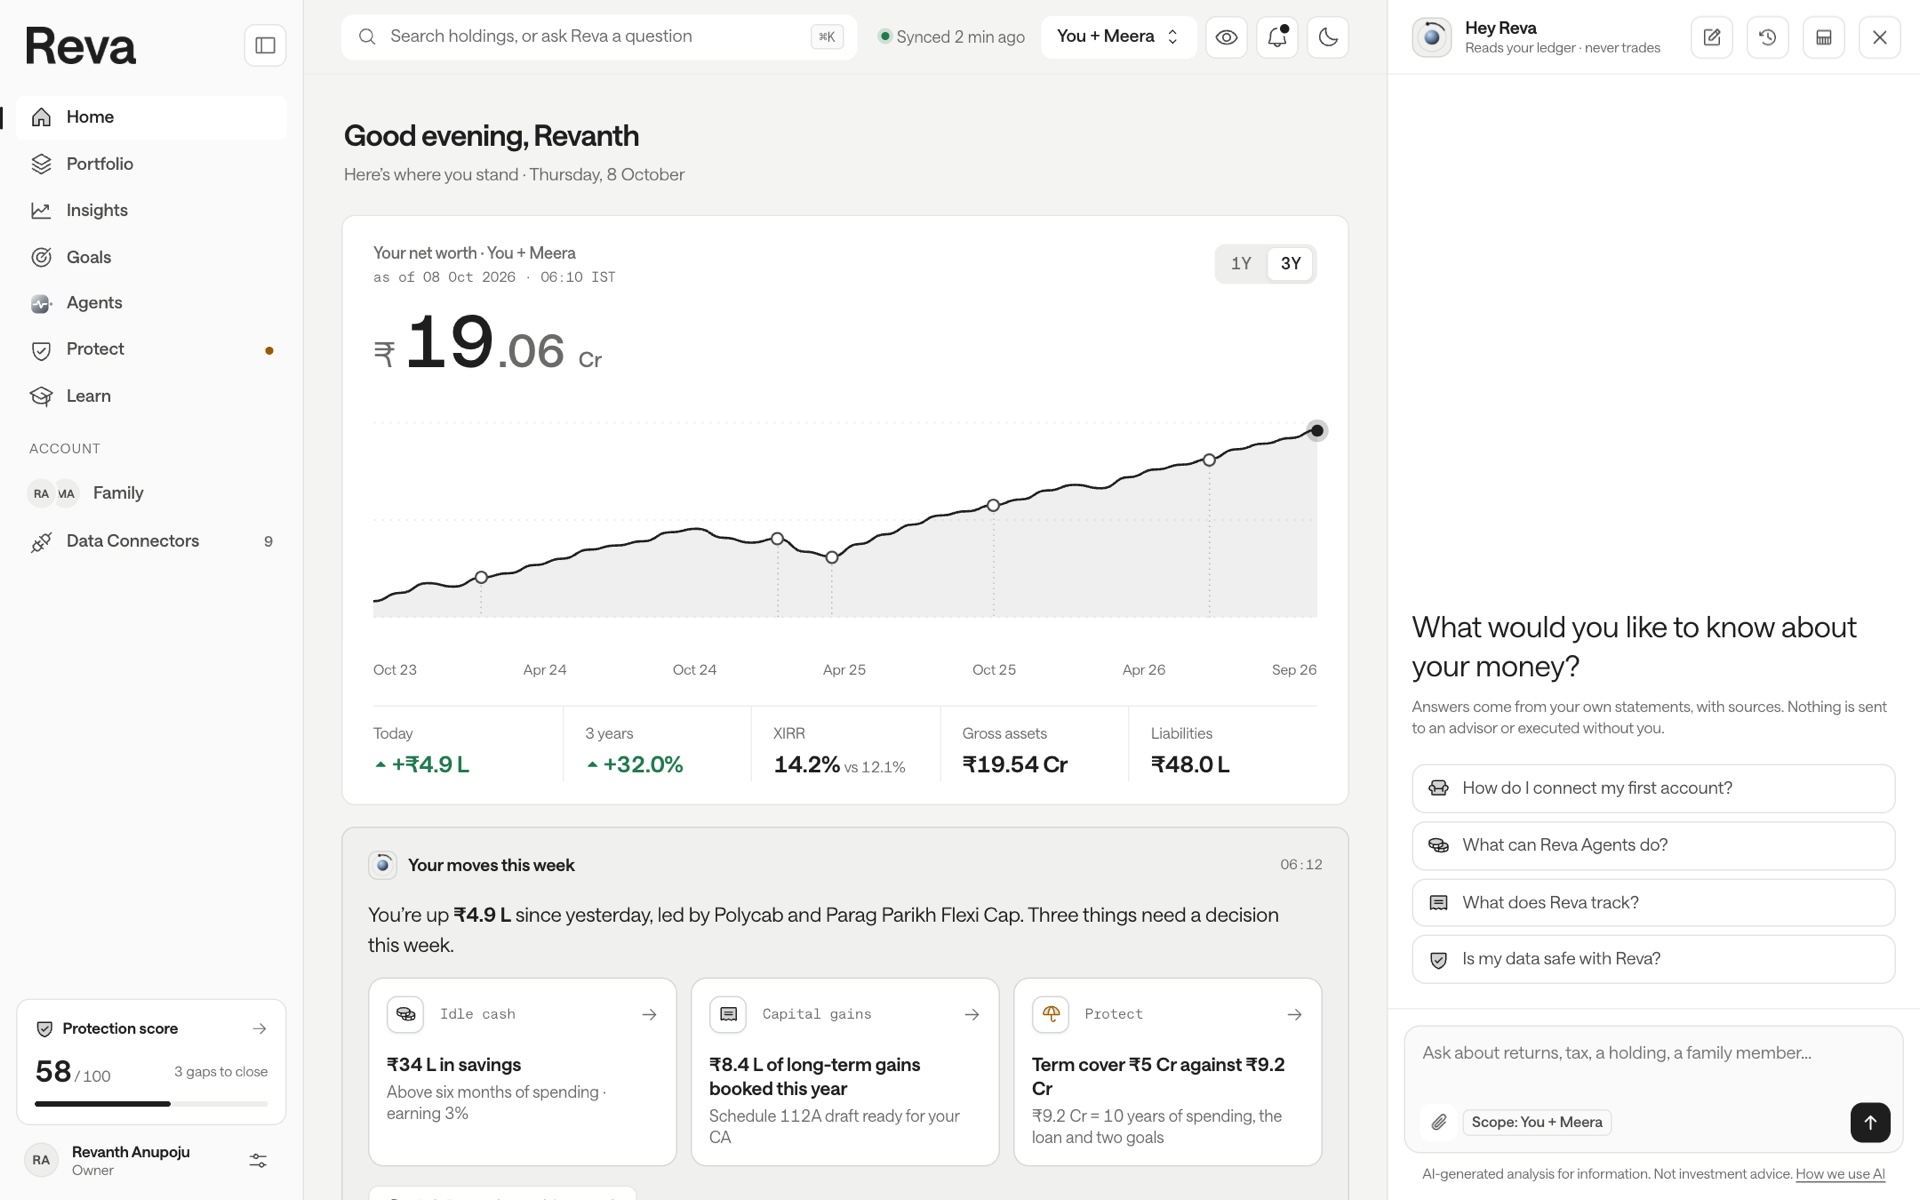Image resolution: width=1920 pixels, height=1200 pixels.
Task: Switch the chart to 1Y range
Action: pos(1241,264)
